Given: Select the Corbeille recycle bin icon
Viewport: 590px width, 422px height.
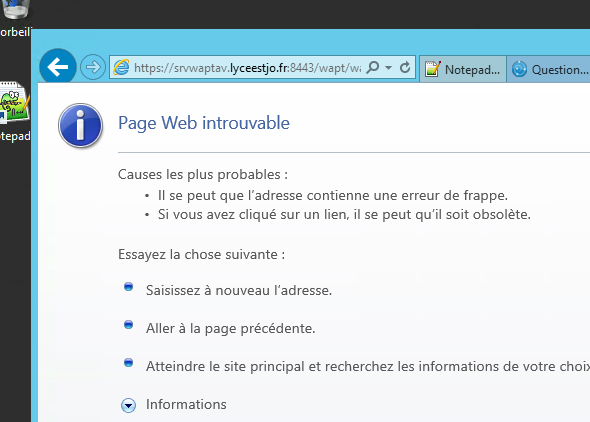Looking at the screenshot, I should [15, 9].
